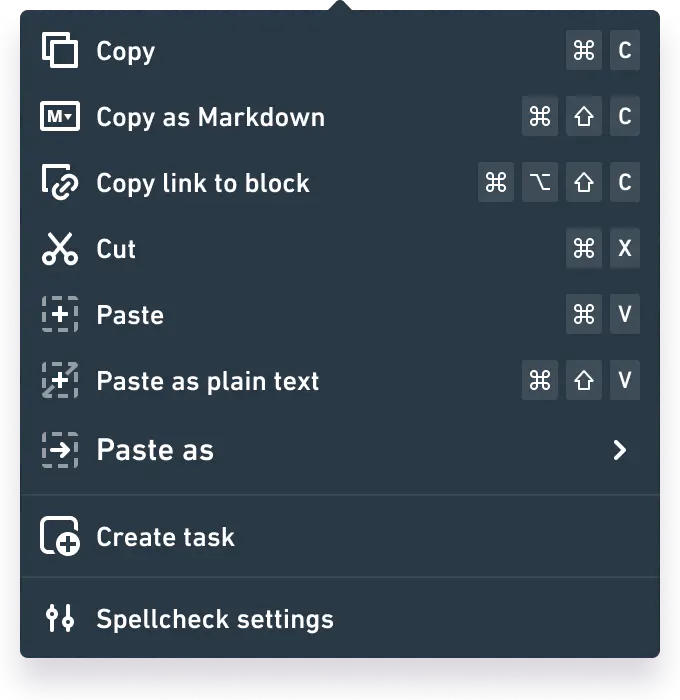Click the Markdown icon beside Copy as Markdown
The image size is (680, 700).
point(60,117)
